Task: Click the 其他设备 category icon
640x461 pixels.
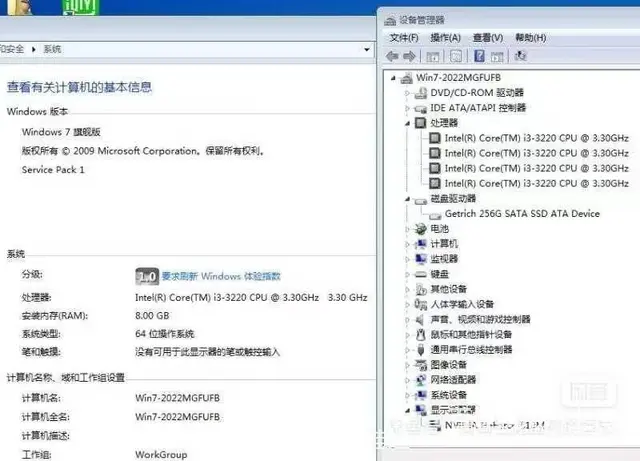Action: coord(420,290)
